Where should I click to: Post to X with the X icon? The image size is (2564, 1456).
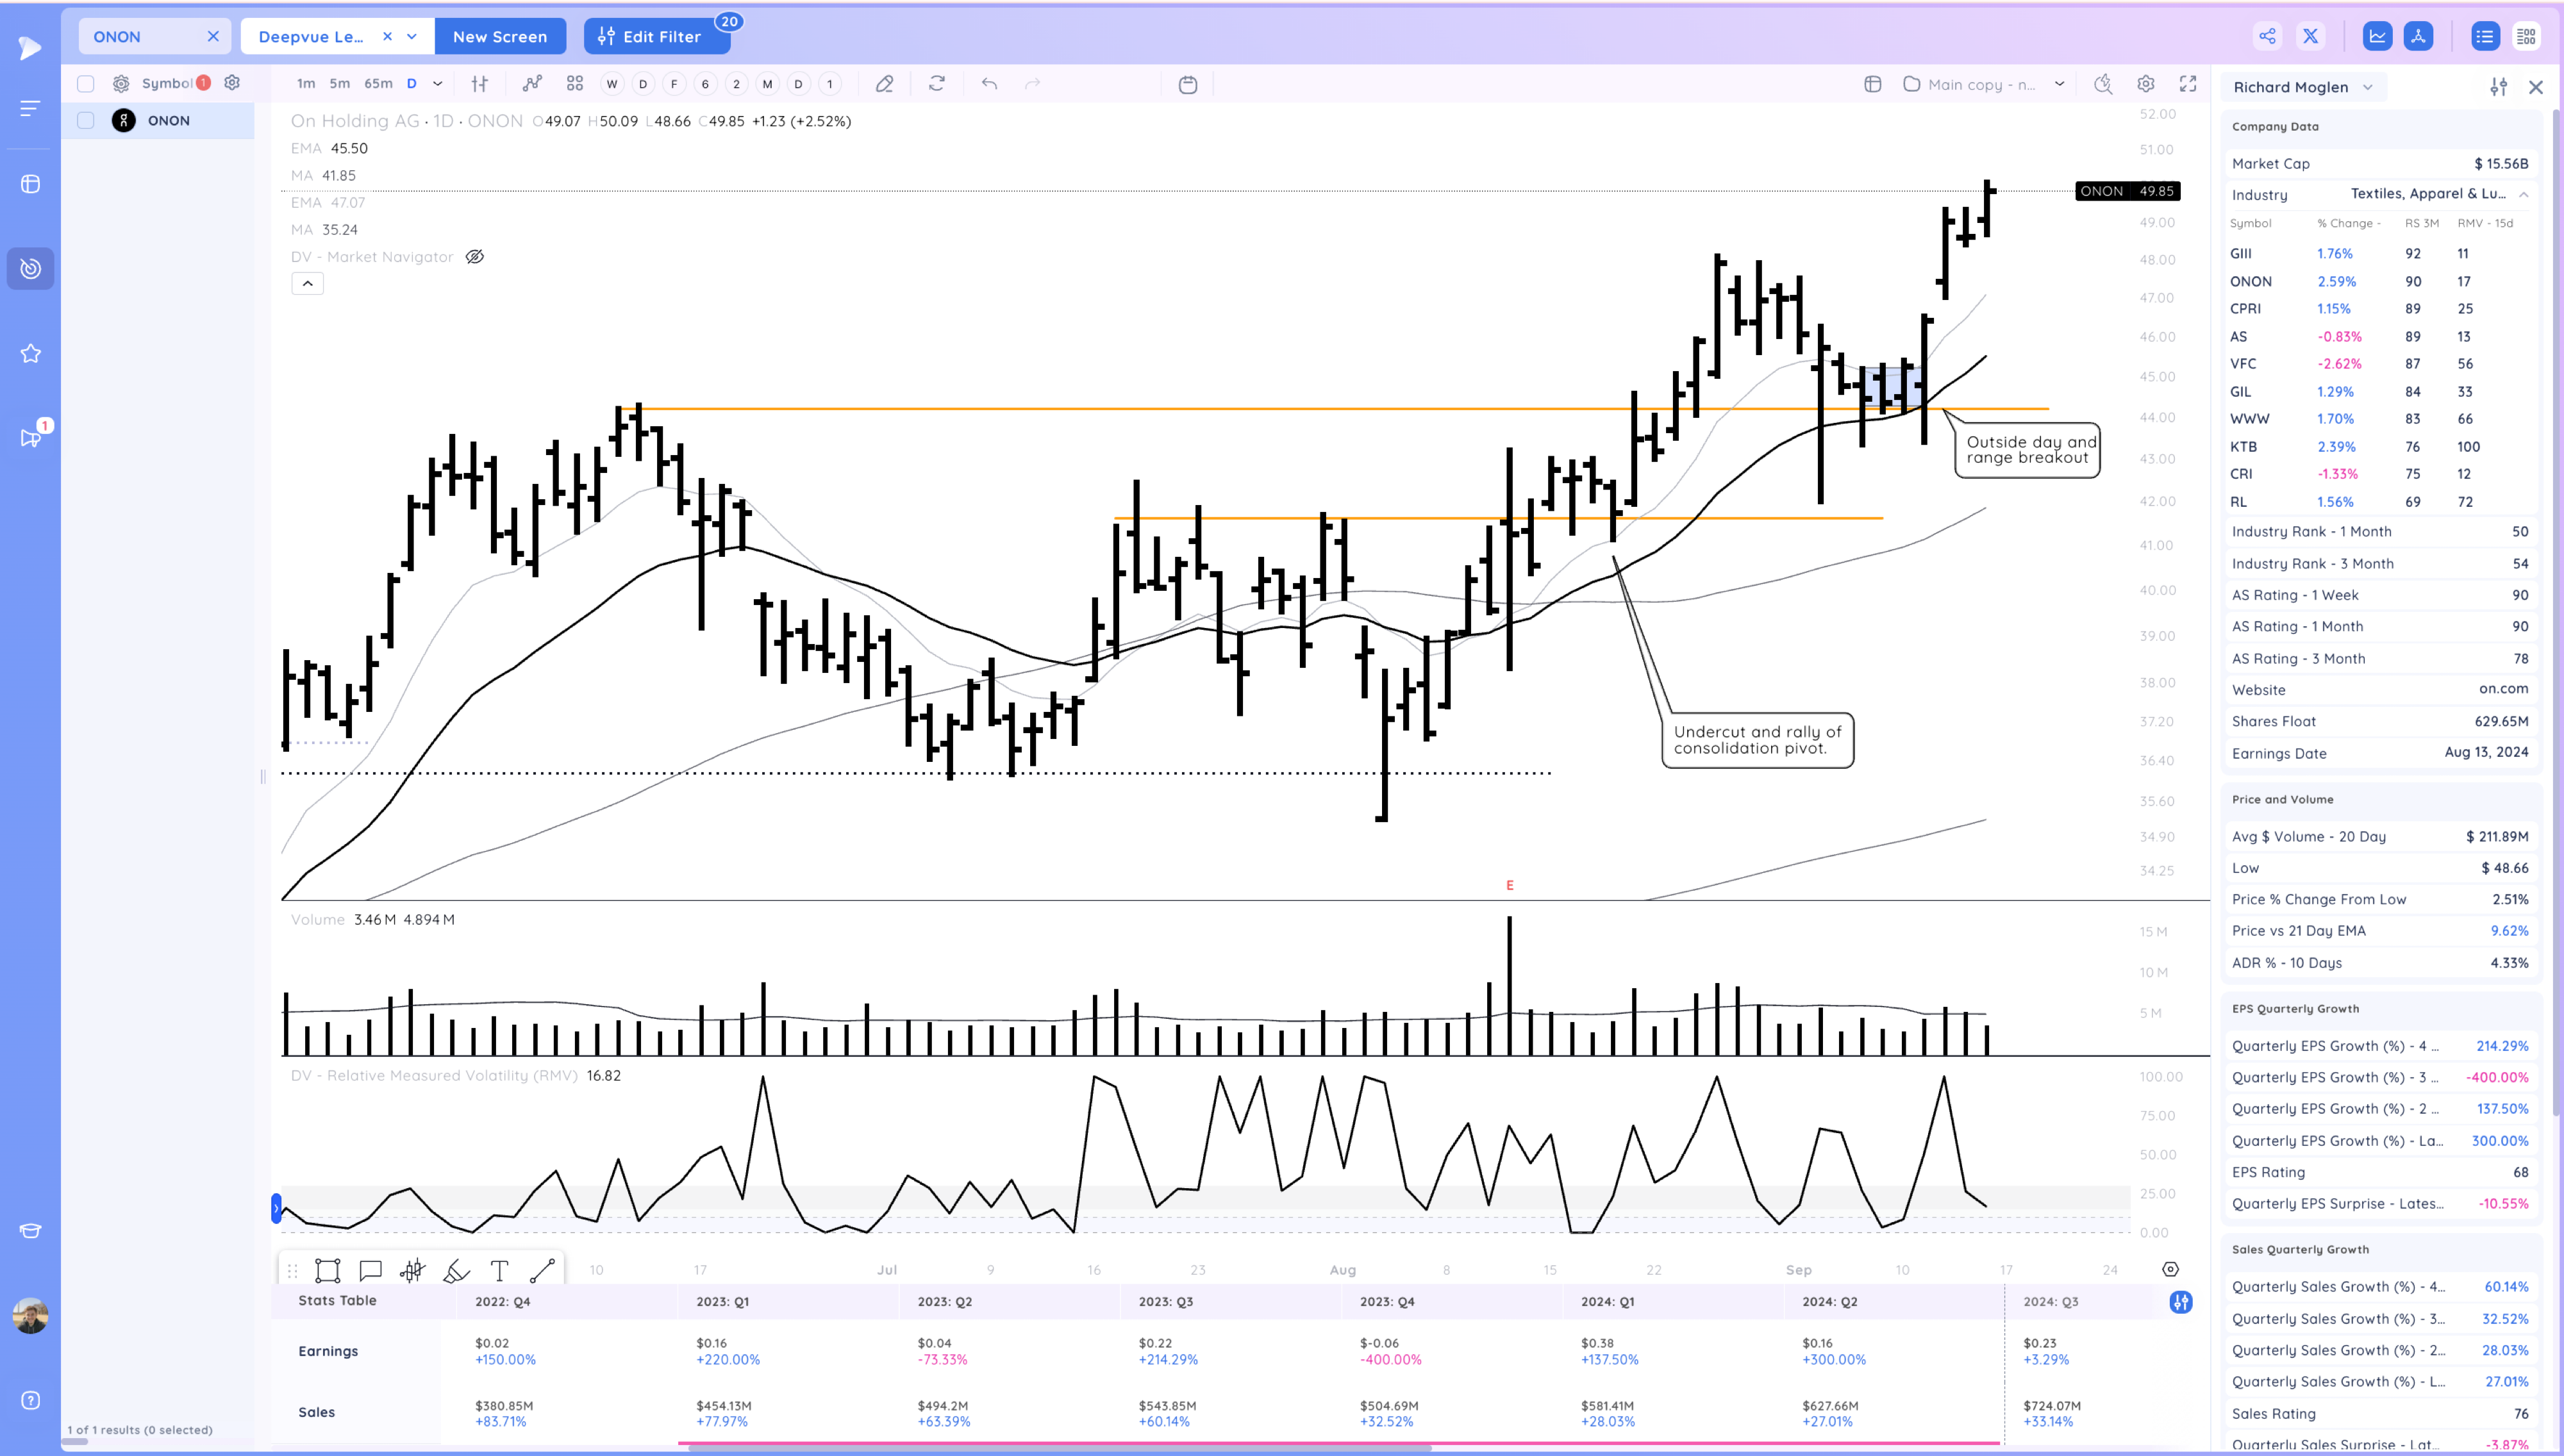[2310, 37]
